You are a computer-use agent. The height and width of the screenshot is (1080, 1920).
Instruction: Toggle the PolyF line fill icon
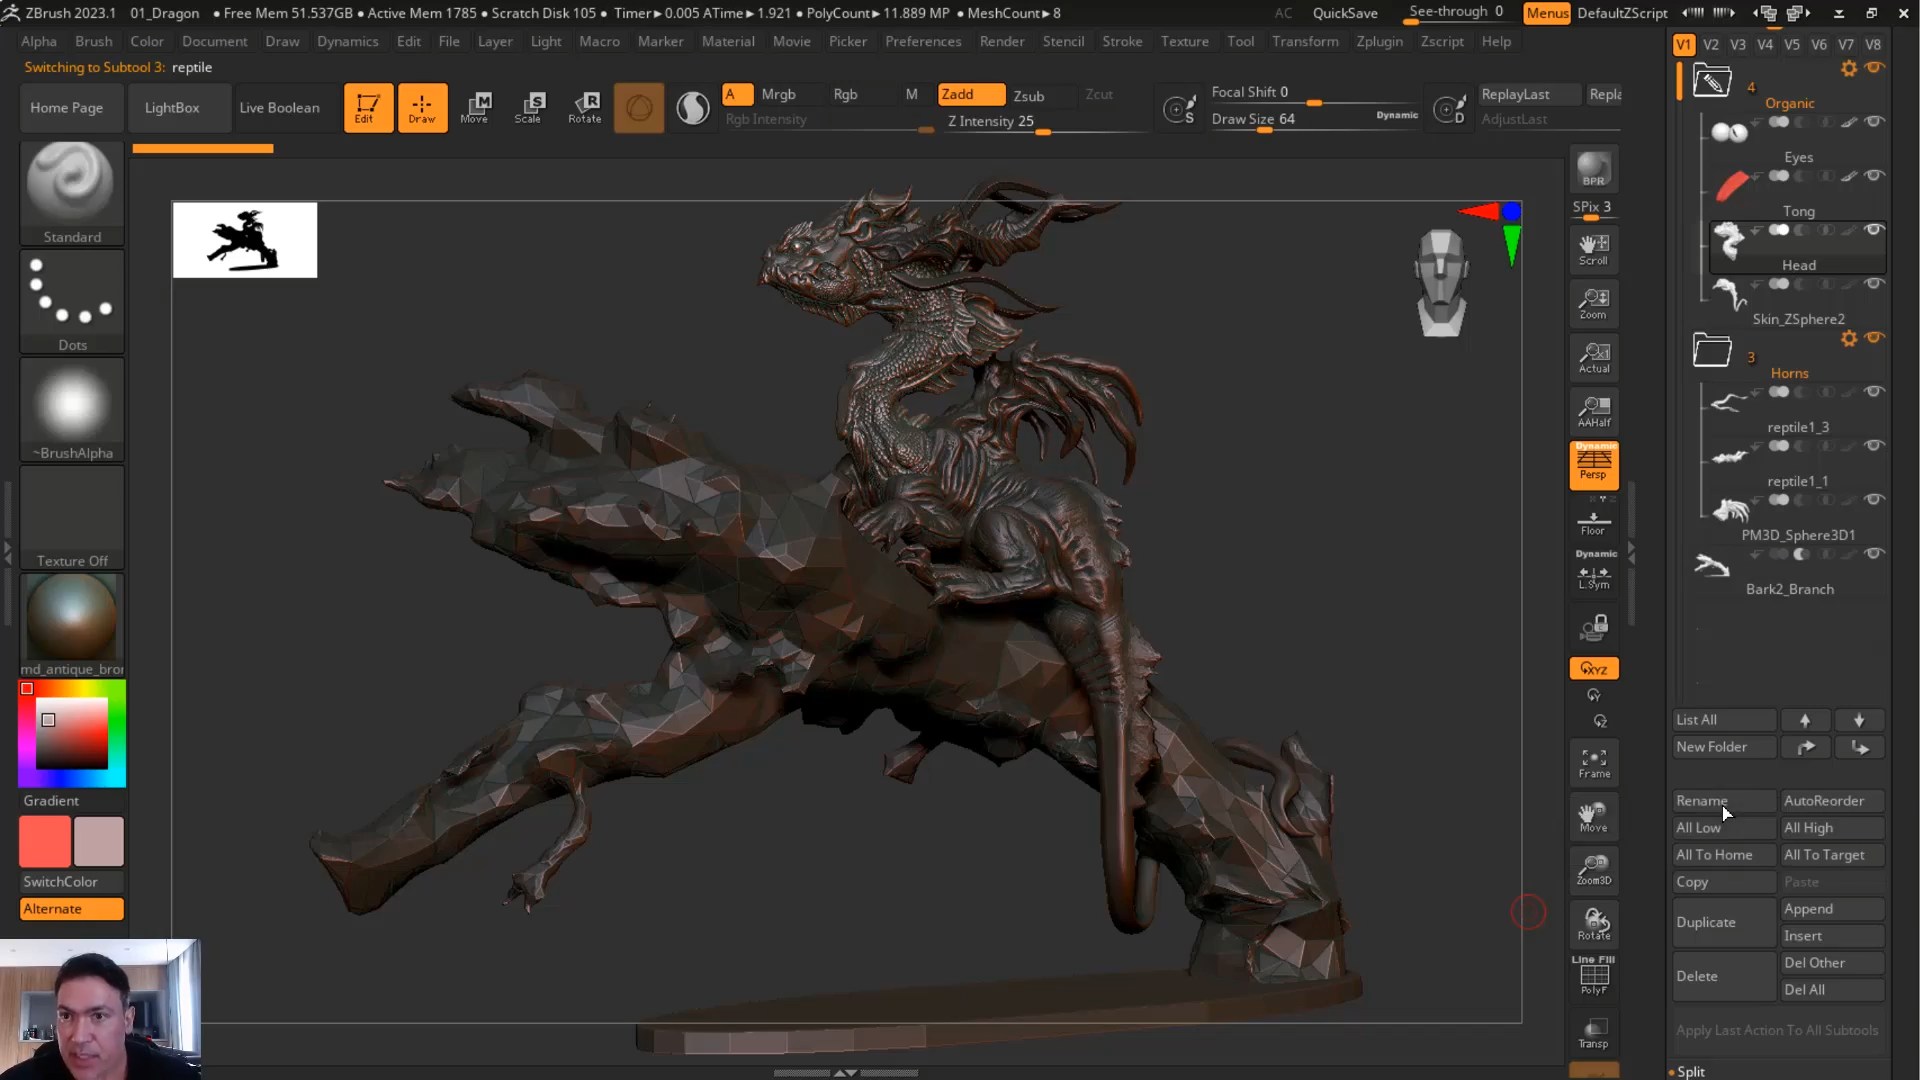click(x=1593, y=976)
